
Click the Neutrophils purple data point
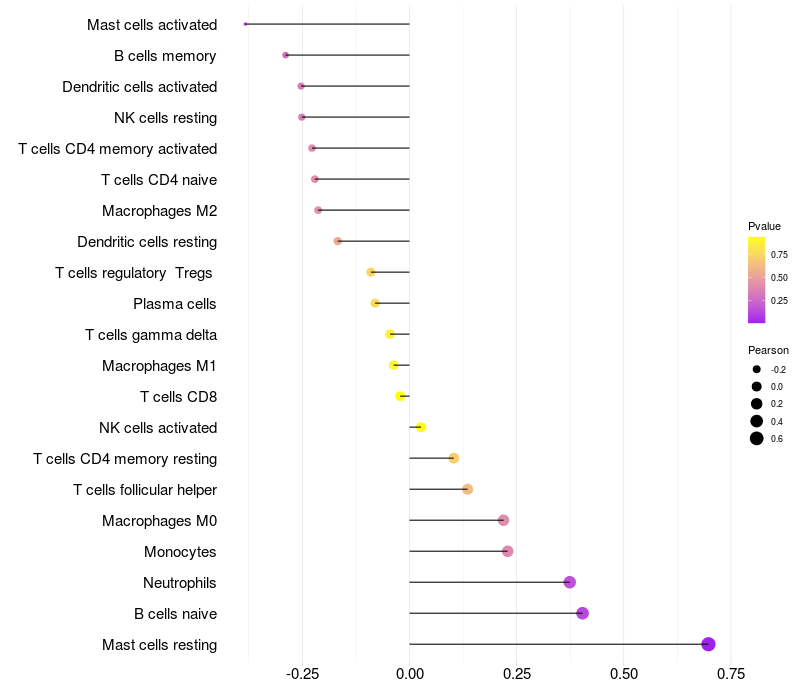click(569, 582)
